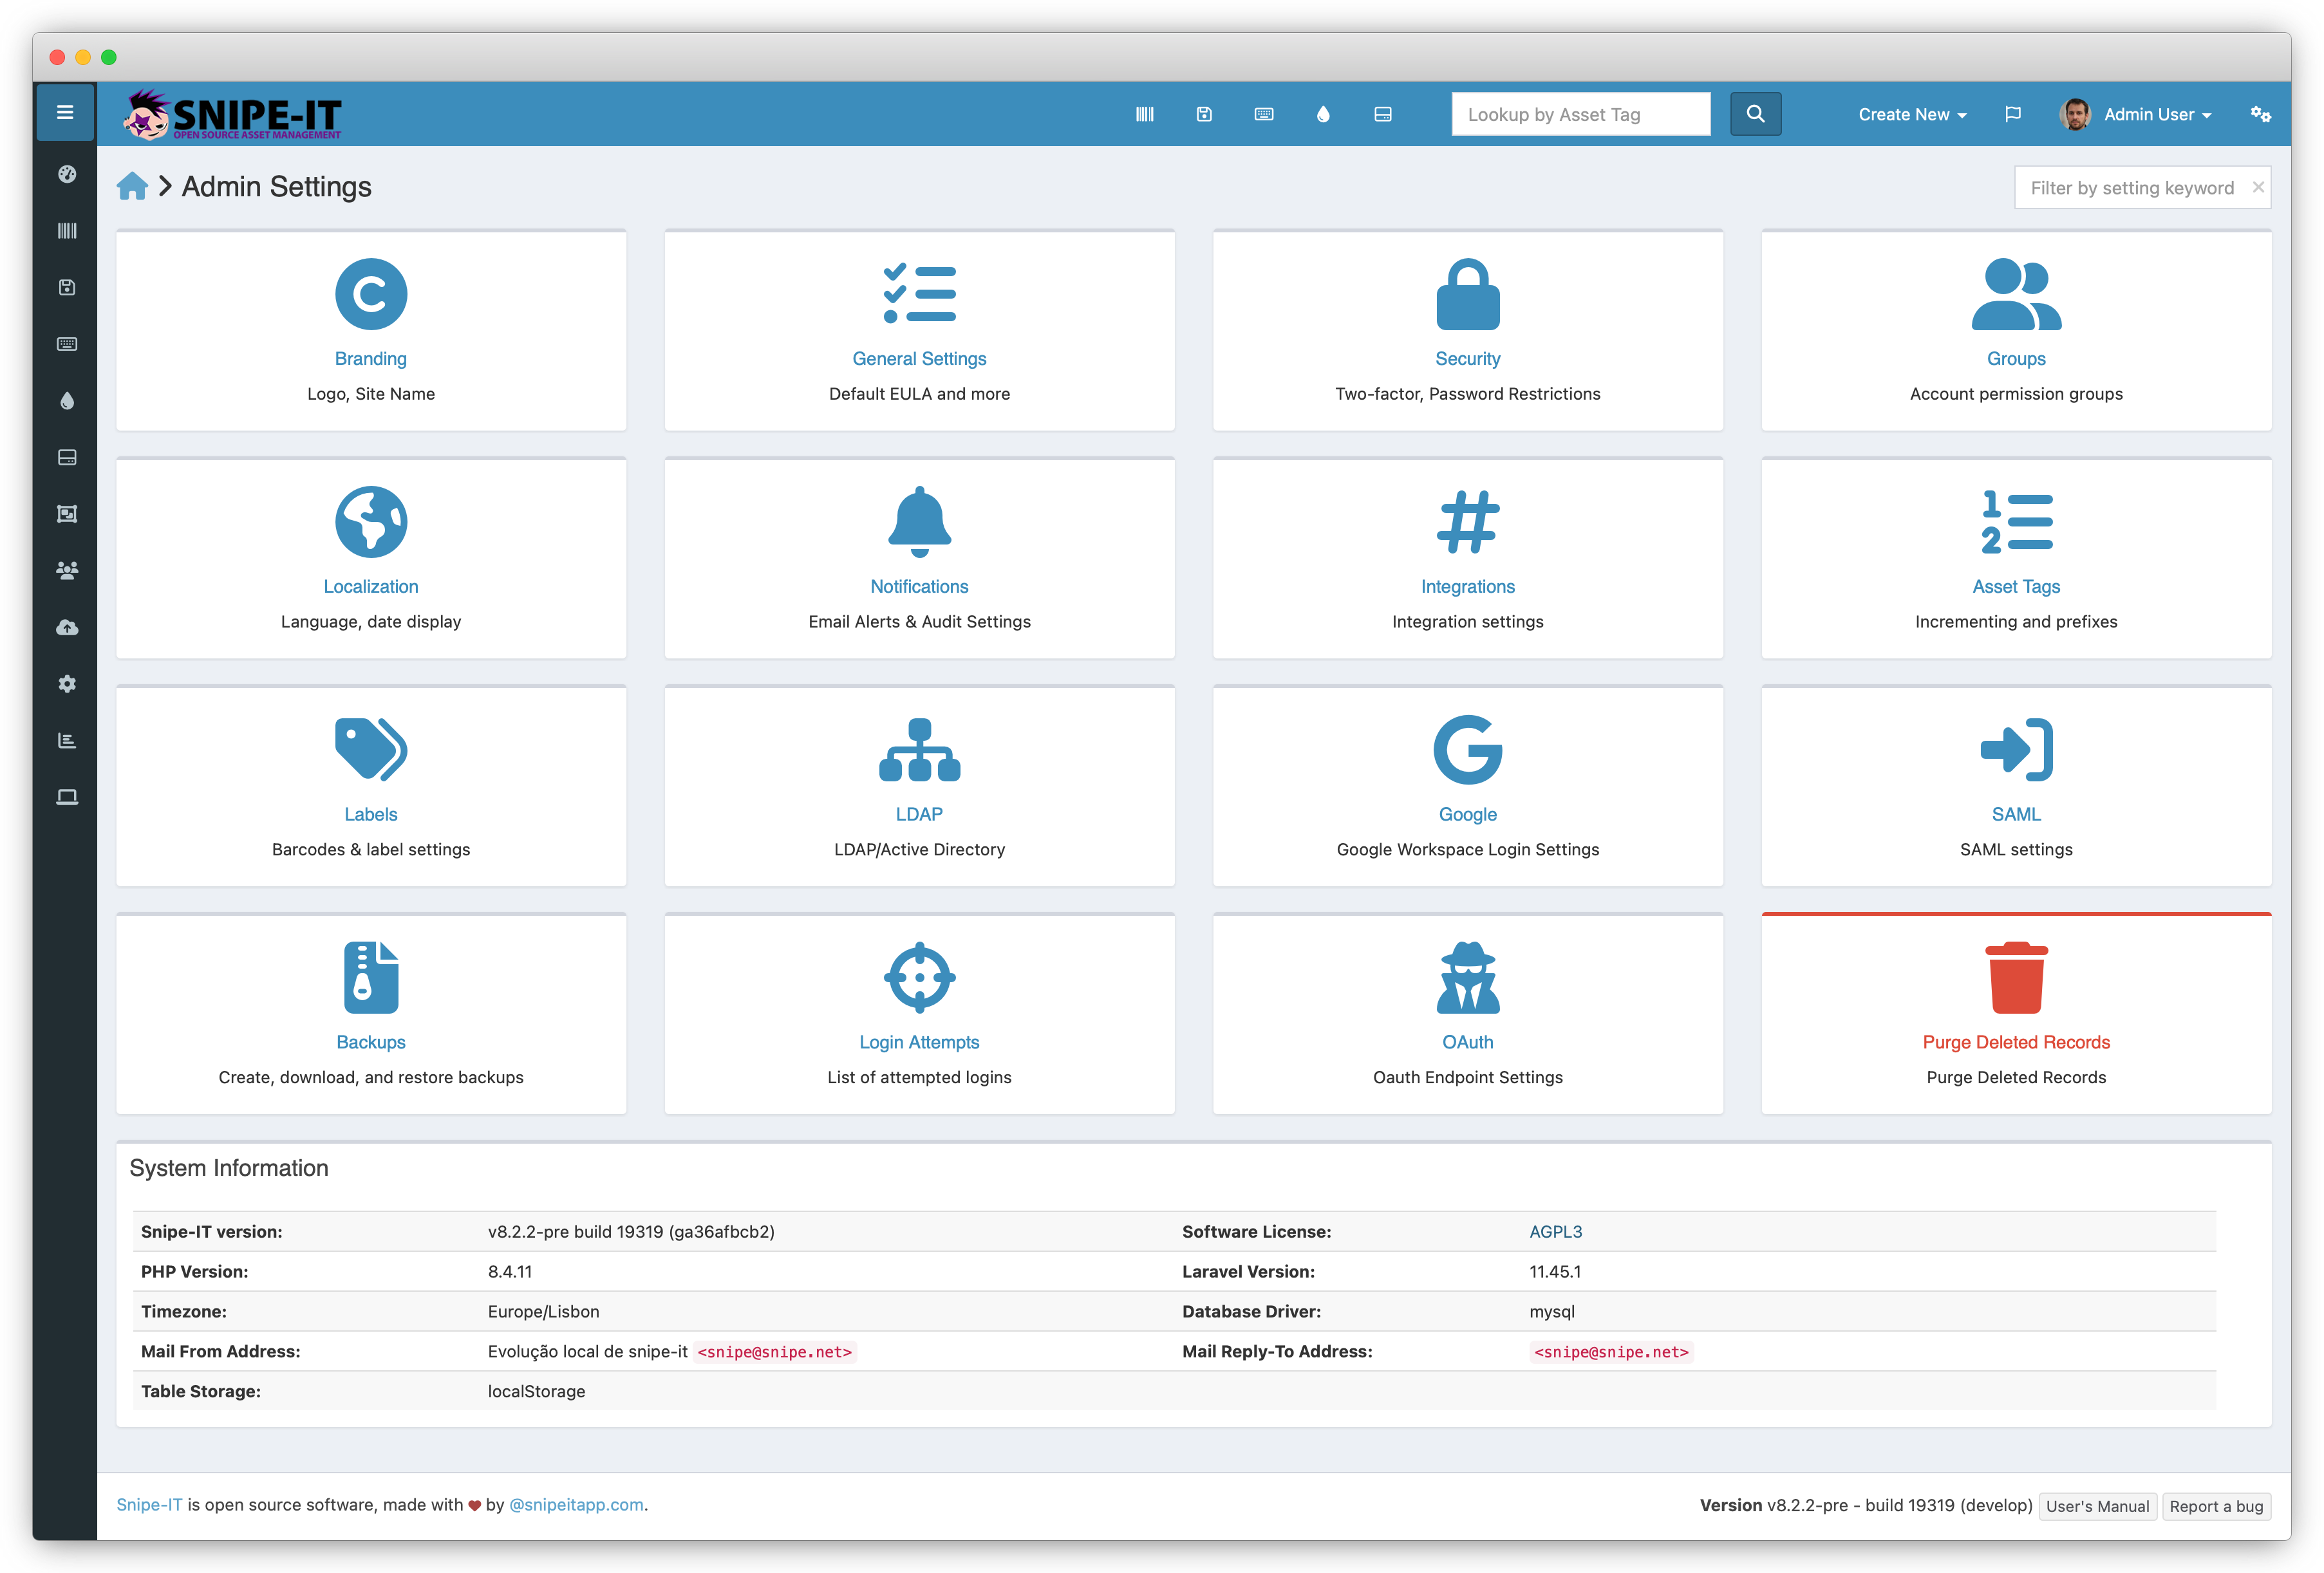
Task: Click the search magnifier button
Action: click(x=1755, y=114)
